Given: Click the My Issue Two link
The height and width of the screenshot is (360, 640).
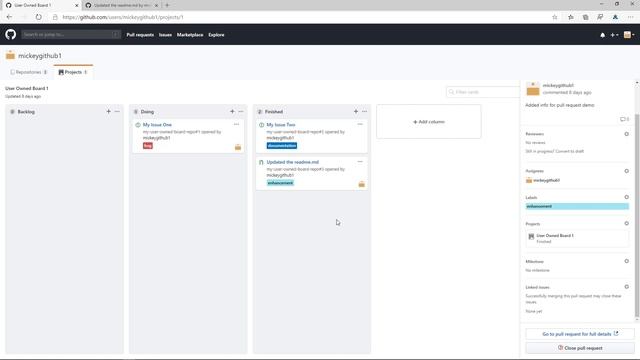Looking at the screenshot, I should (x=281, y=124).
